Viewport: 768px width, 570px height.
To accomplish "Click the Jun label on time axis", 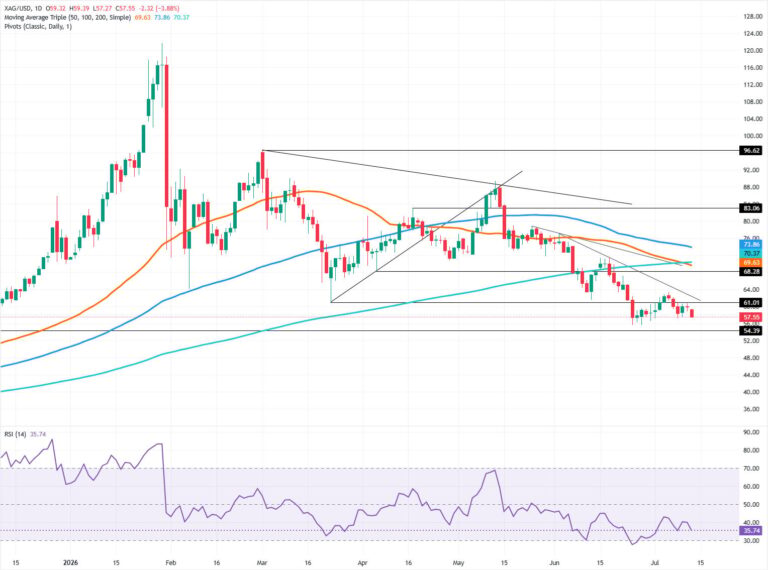I will [x=554, y=563].
